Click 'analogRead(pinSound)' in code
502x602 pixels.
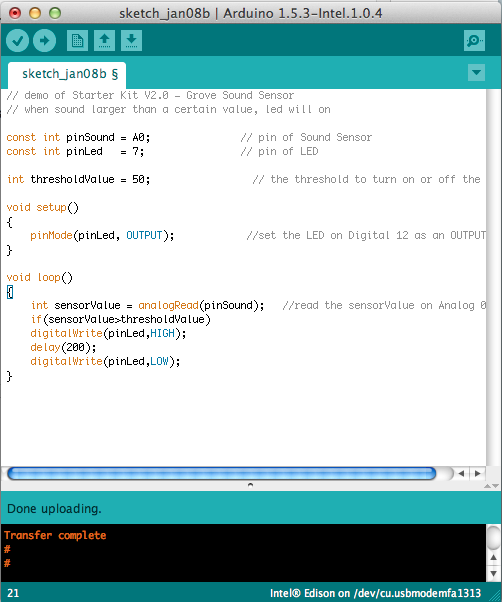point(201,305)
